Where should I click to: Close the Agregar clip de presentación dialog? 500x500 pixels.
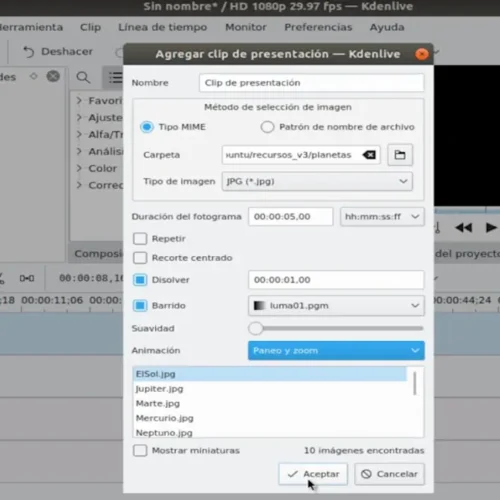pos(422,54)
